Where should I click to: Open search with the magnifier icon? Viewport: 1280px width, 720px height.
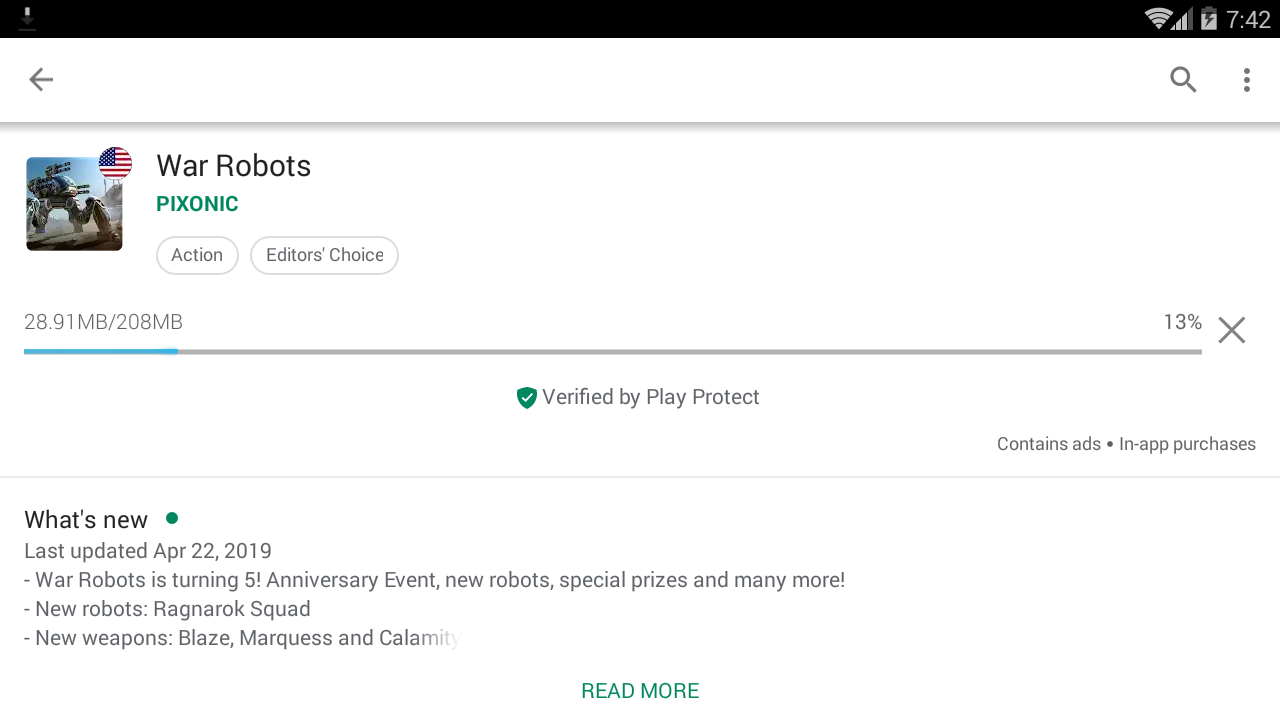point(1184,80)
